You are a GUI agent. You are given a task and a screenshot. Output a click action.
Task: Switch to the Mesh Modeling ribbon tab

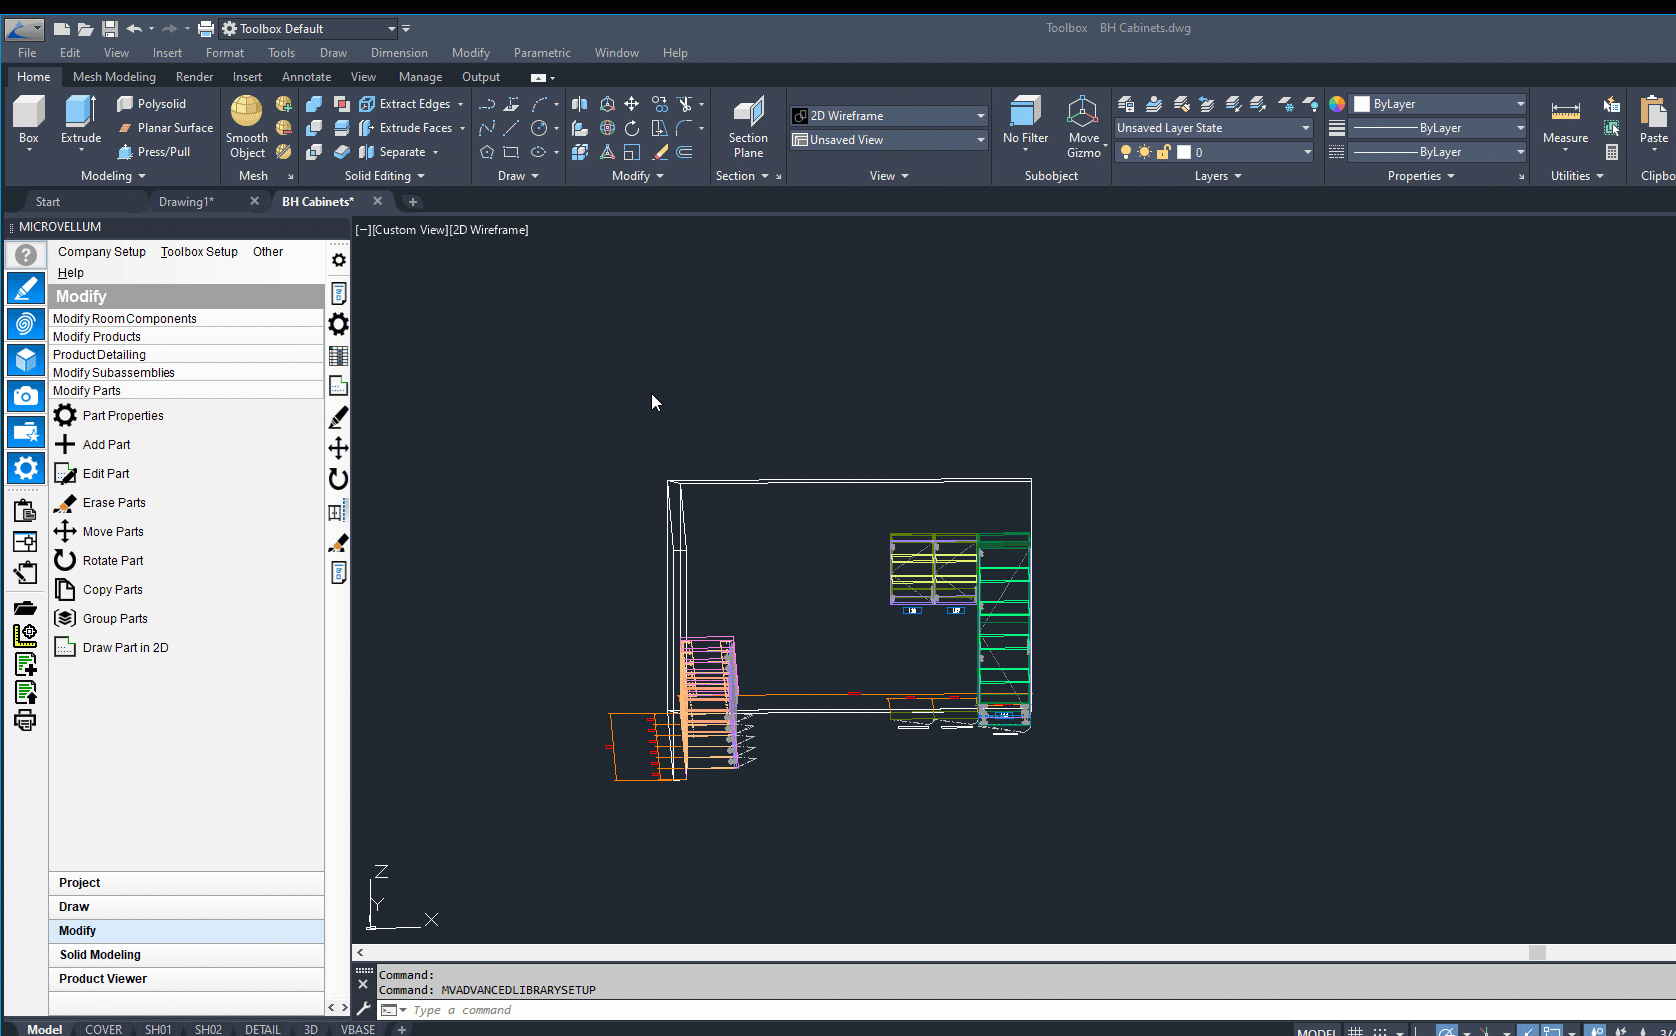[x=114, y=77]
